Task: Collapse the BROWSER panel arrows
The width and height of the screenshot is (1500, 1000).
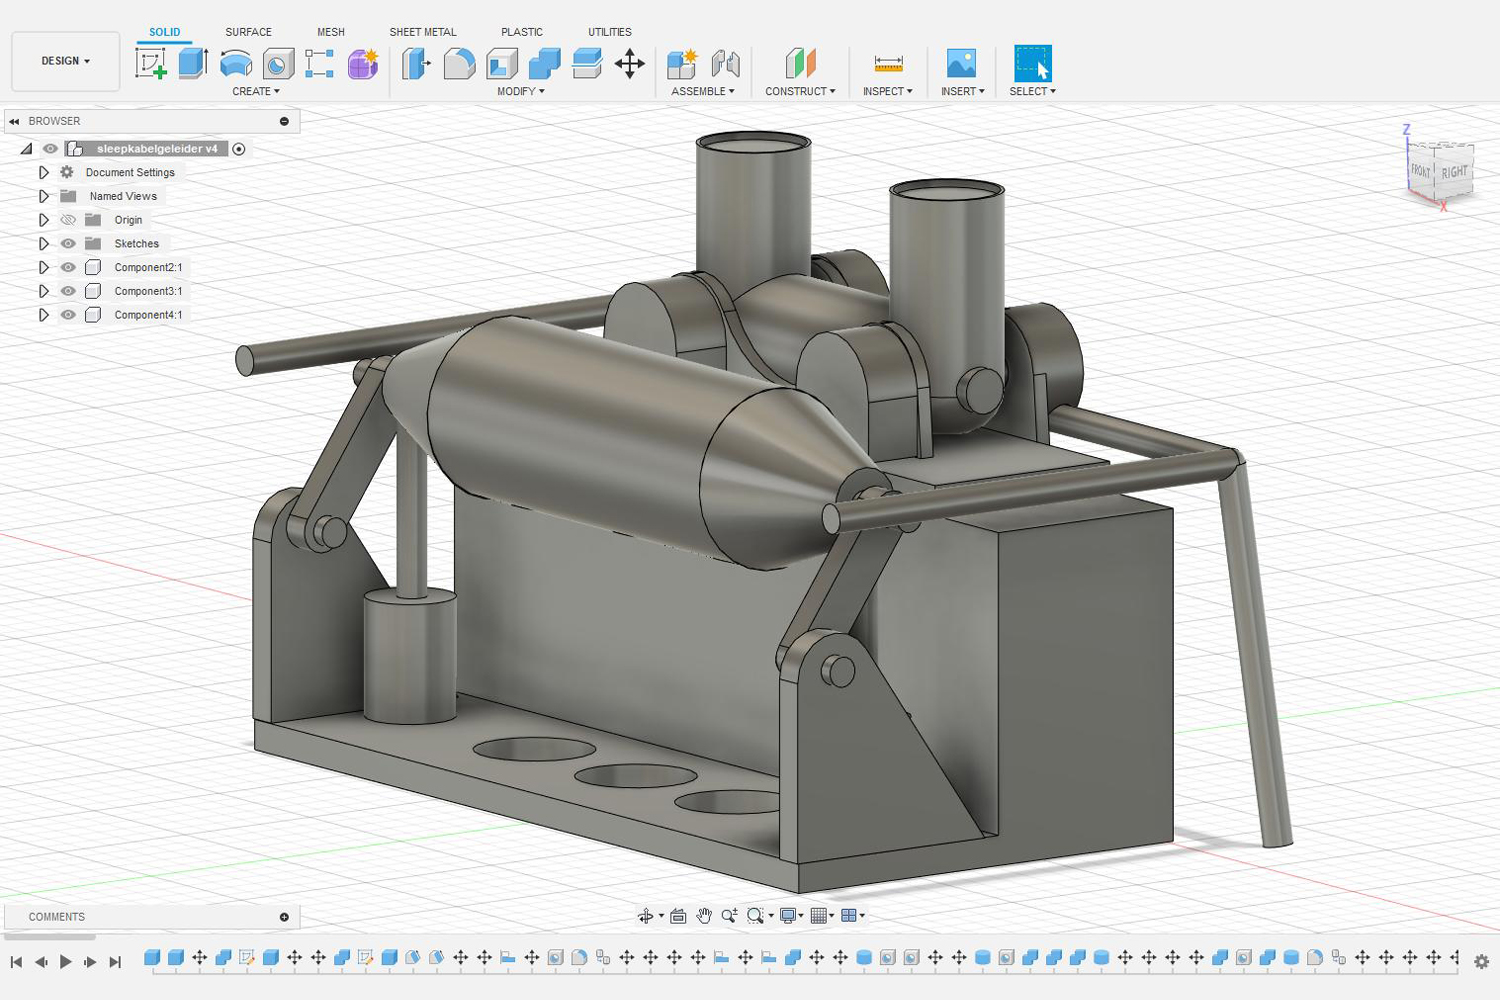Action: (14, 121)
